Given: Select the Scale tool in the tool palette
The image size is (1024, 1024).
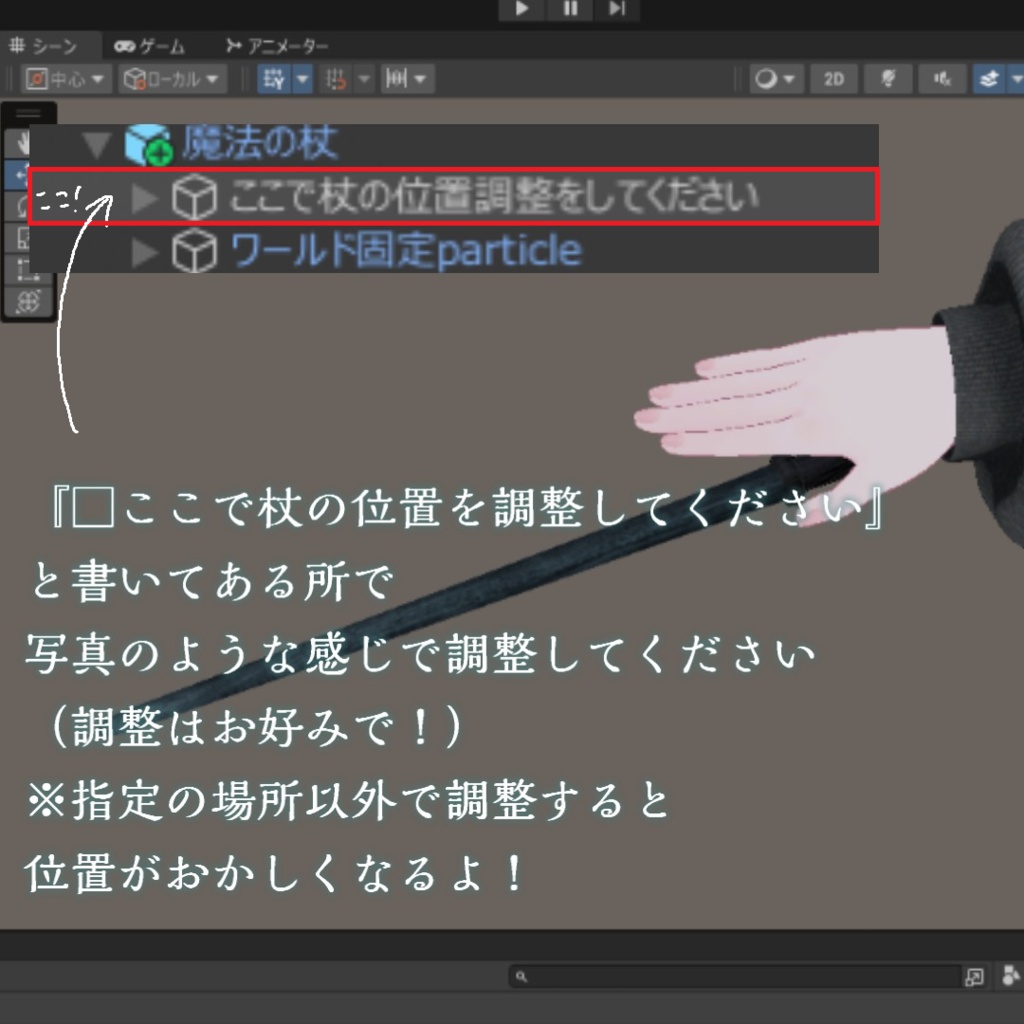Looking at the screenshot, I should click(x=18, y=238).
